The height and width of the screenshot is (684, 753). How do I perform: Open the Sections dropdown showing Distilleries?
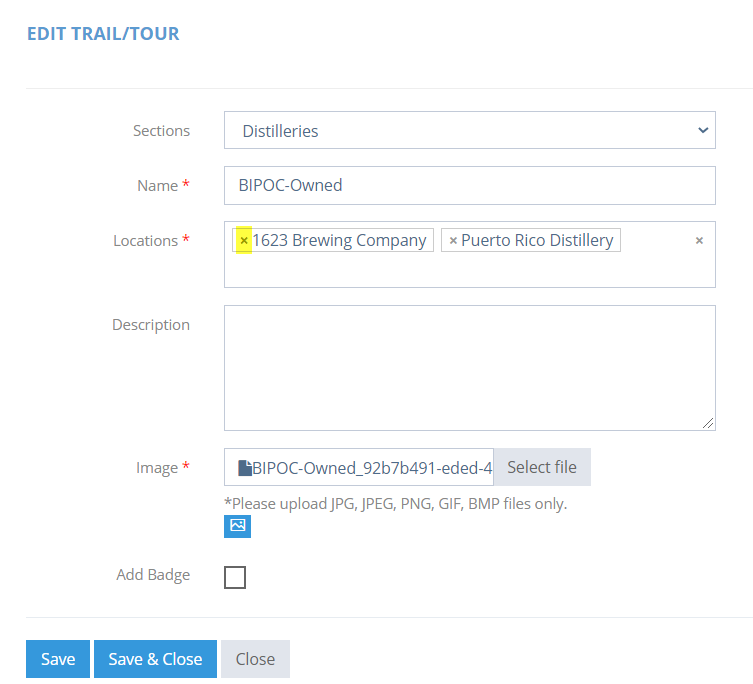point(470,130)
